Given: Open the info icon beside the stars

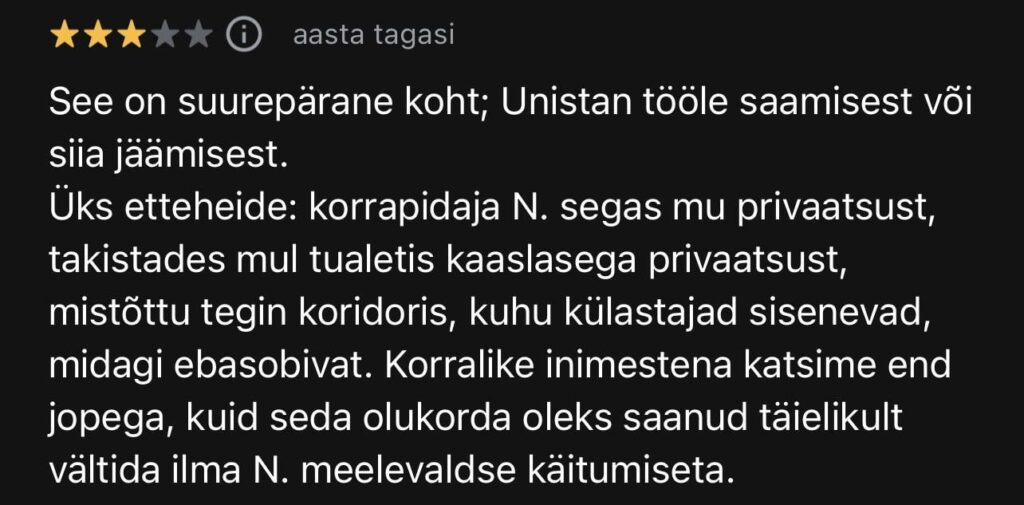Looking at the screenshot, I should tap(243, 36).
